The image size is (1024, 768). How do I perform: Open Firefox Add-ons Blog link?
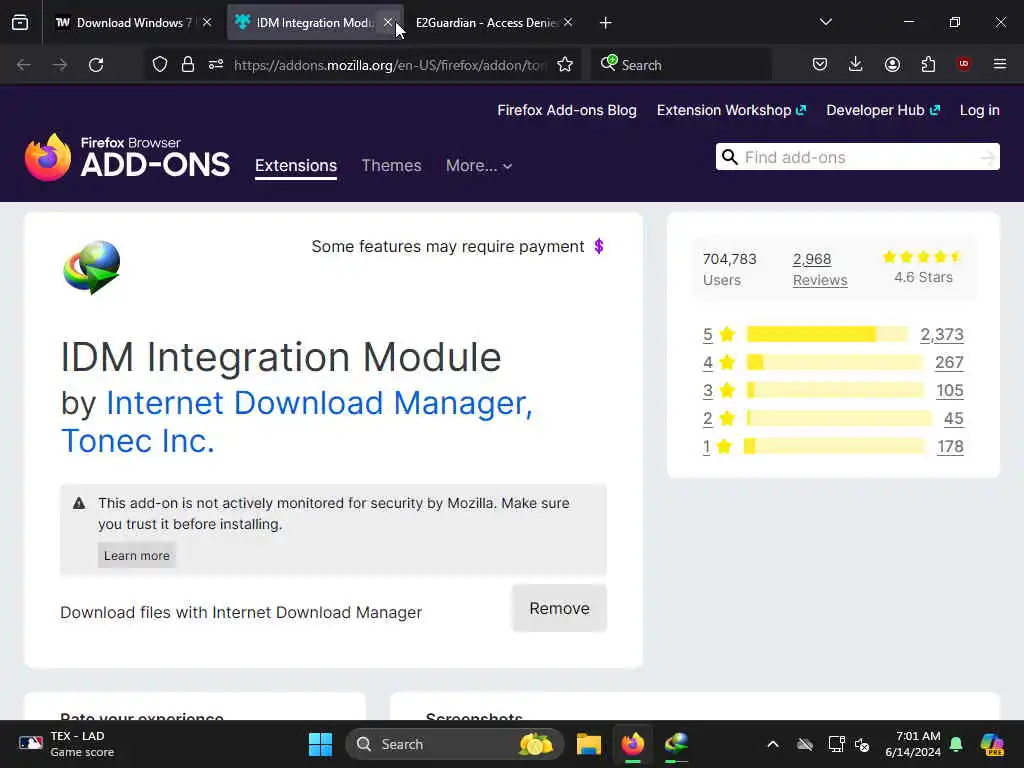567,110
